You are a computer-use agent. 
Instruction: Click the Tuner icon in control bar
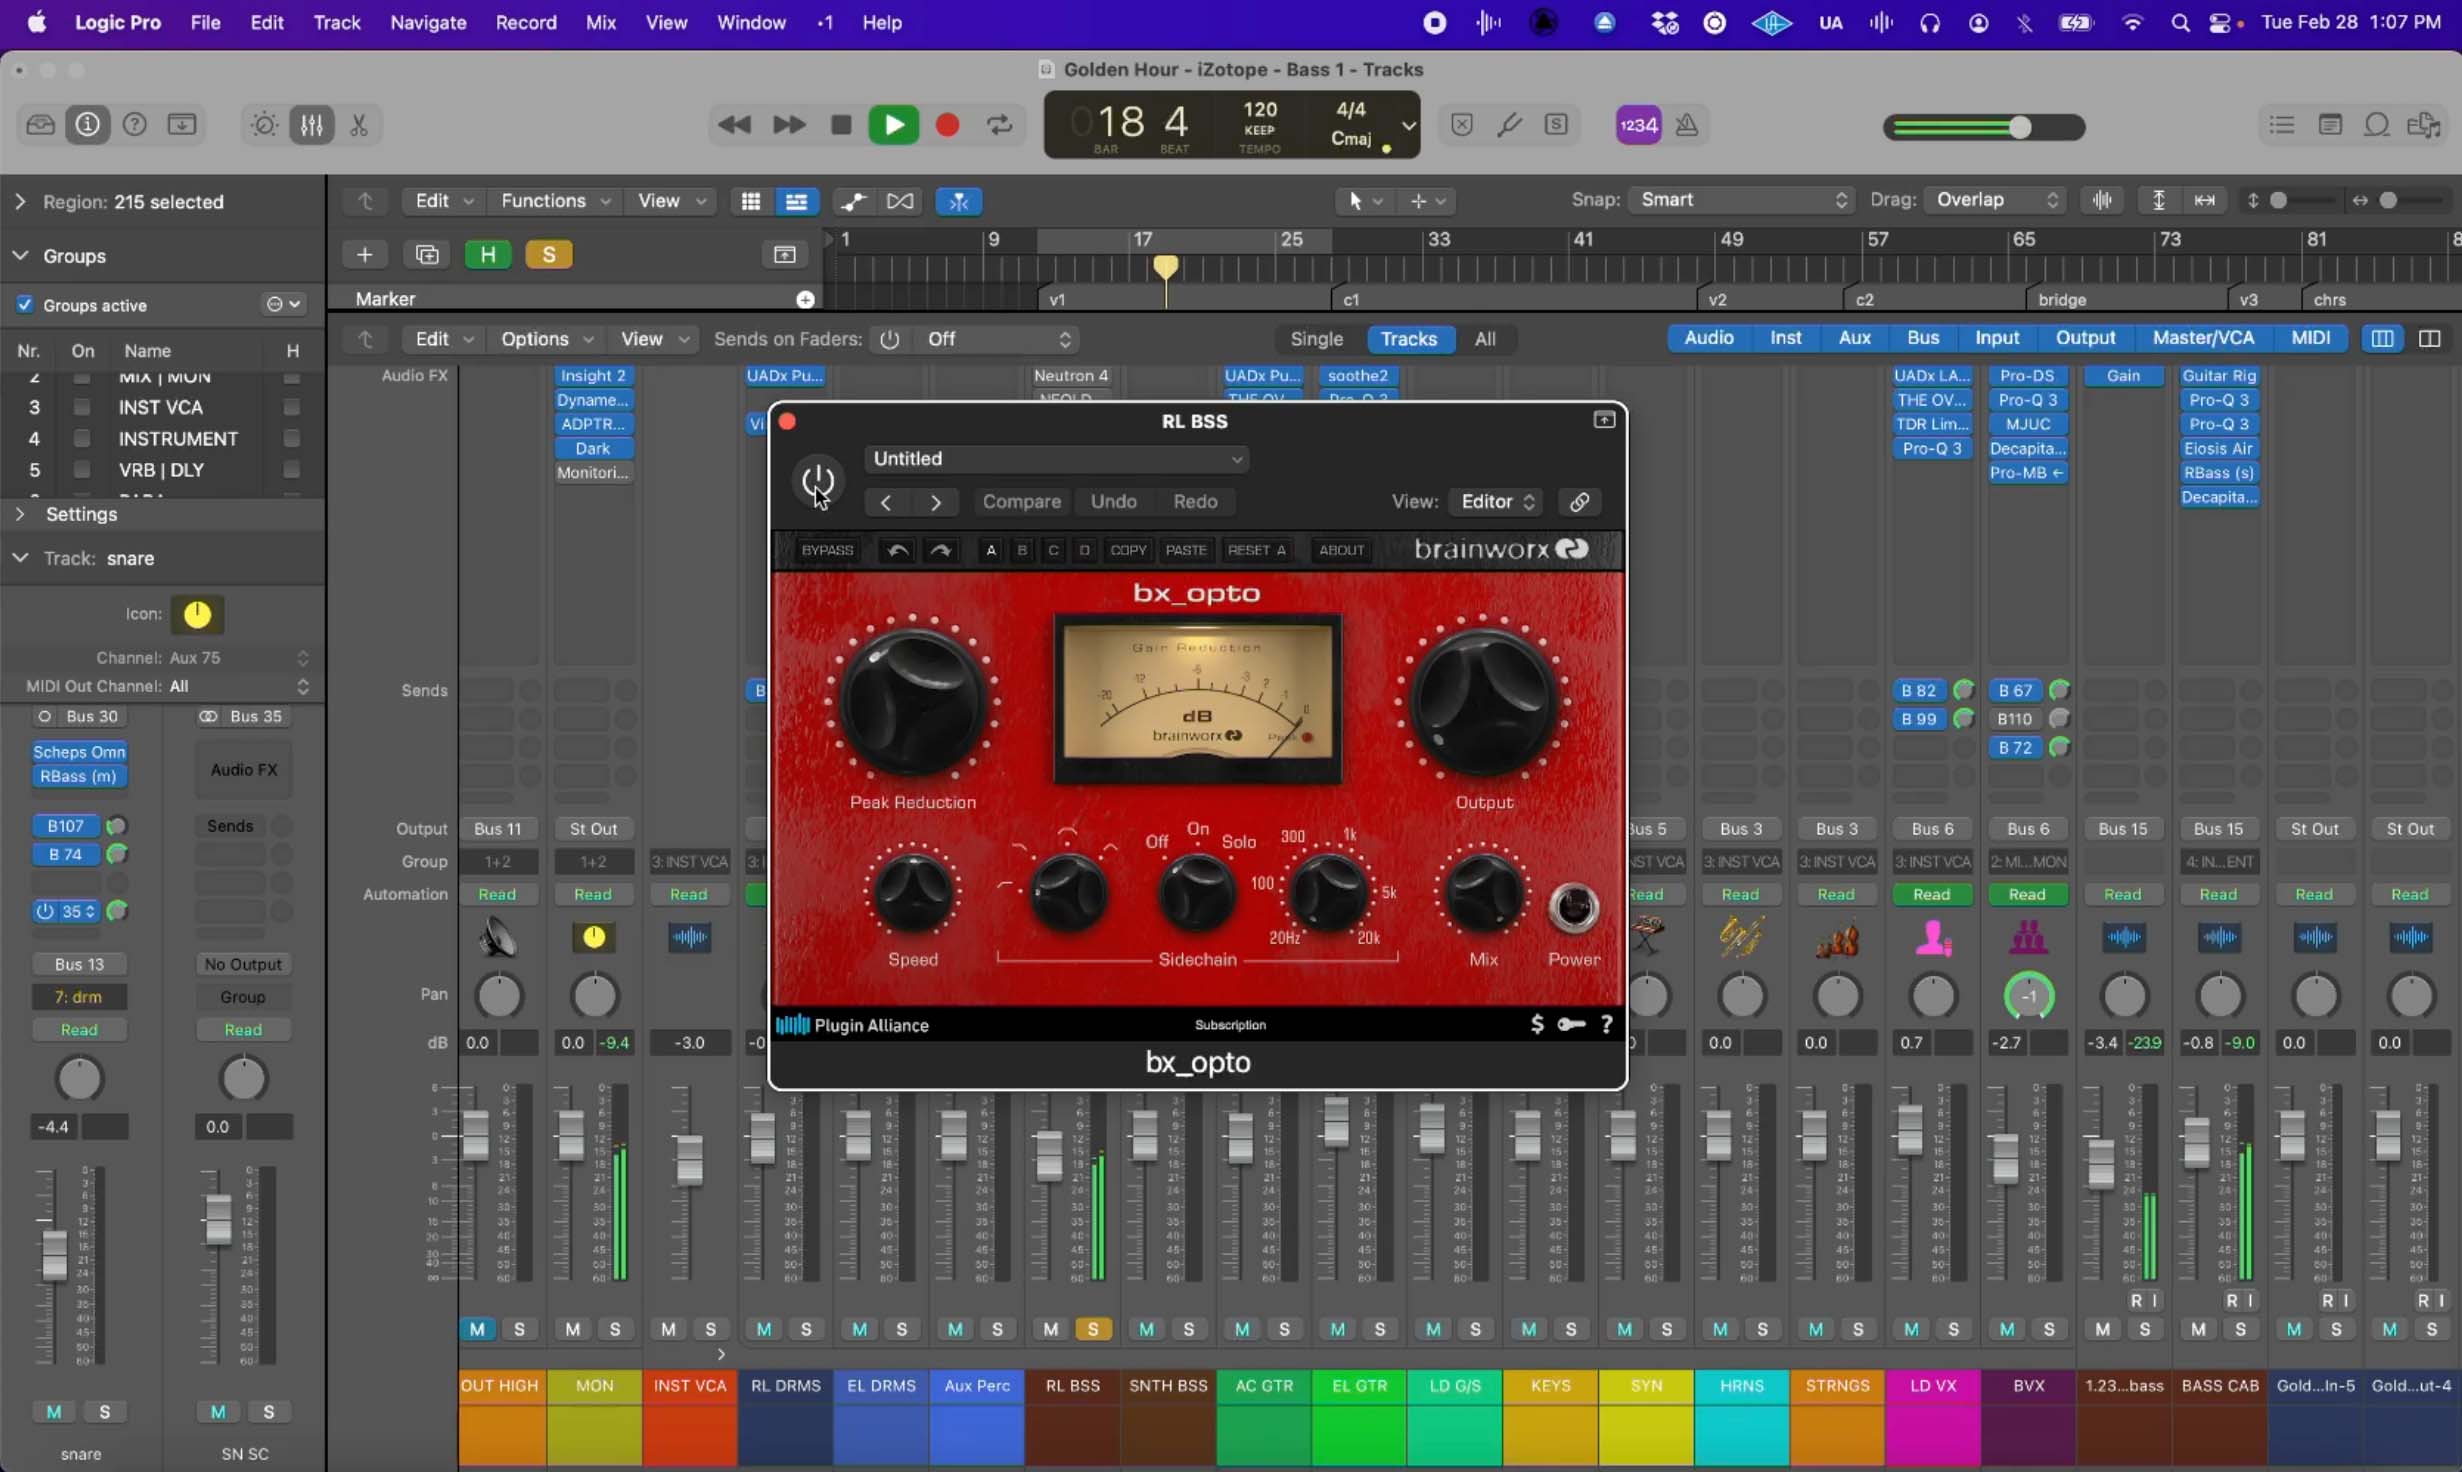(x=1509, y=125)
